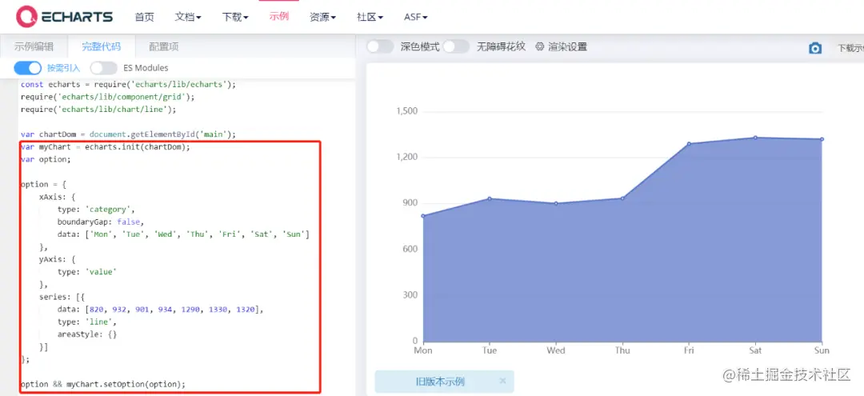Viewport: 864px width, 396px height.
Task: Open the 社区 dropdown menu
Action: coord(370,17)
